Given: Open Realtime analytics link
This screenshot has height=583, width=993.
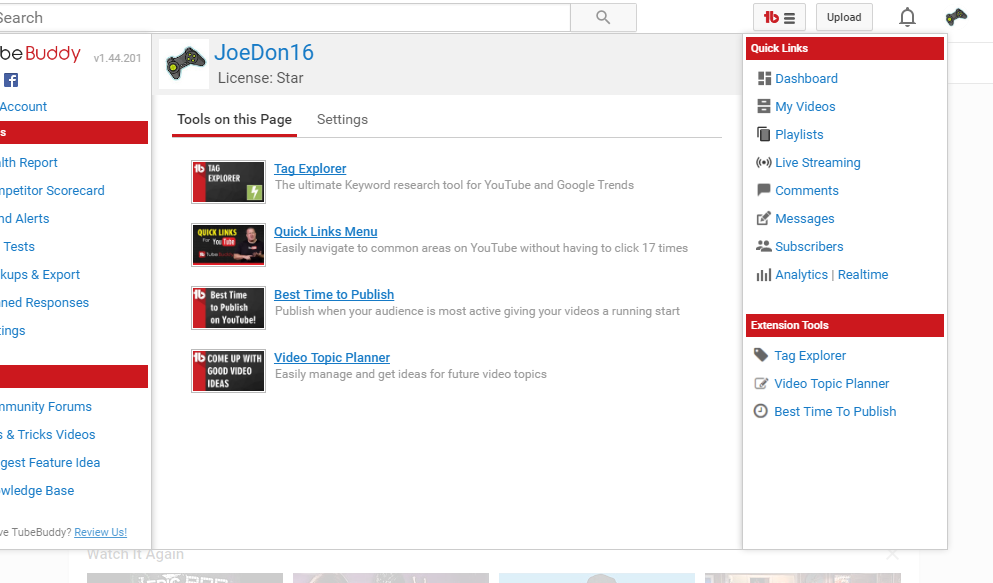Looking at the screenshot, I should [863, 275].
